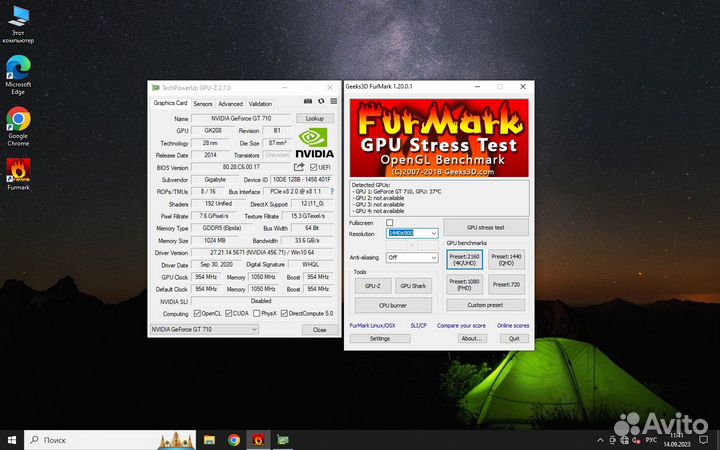720x450 pixels.
Task: Open Этот компьютер desktop icon
Action: 18,23
